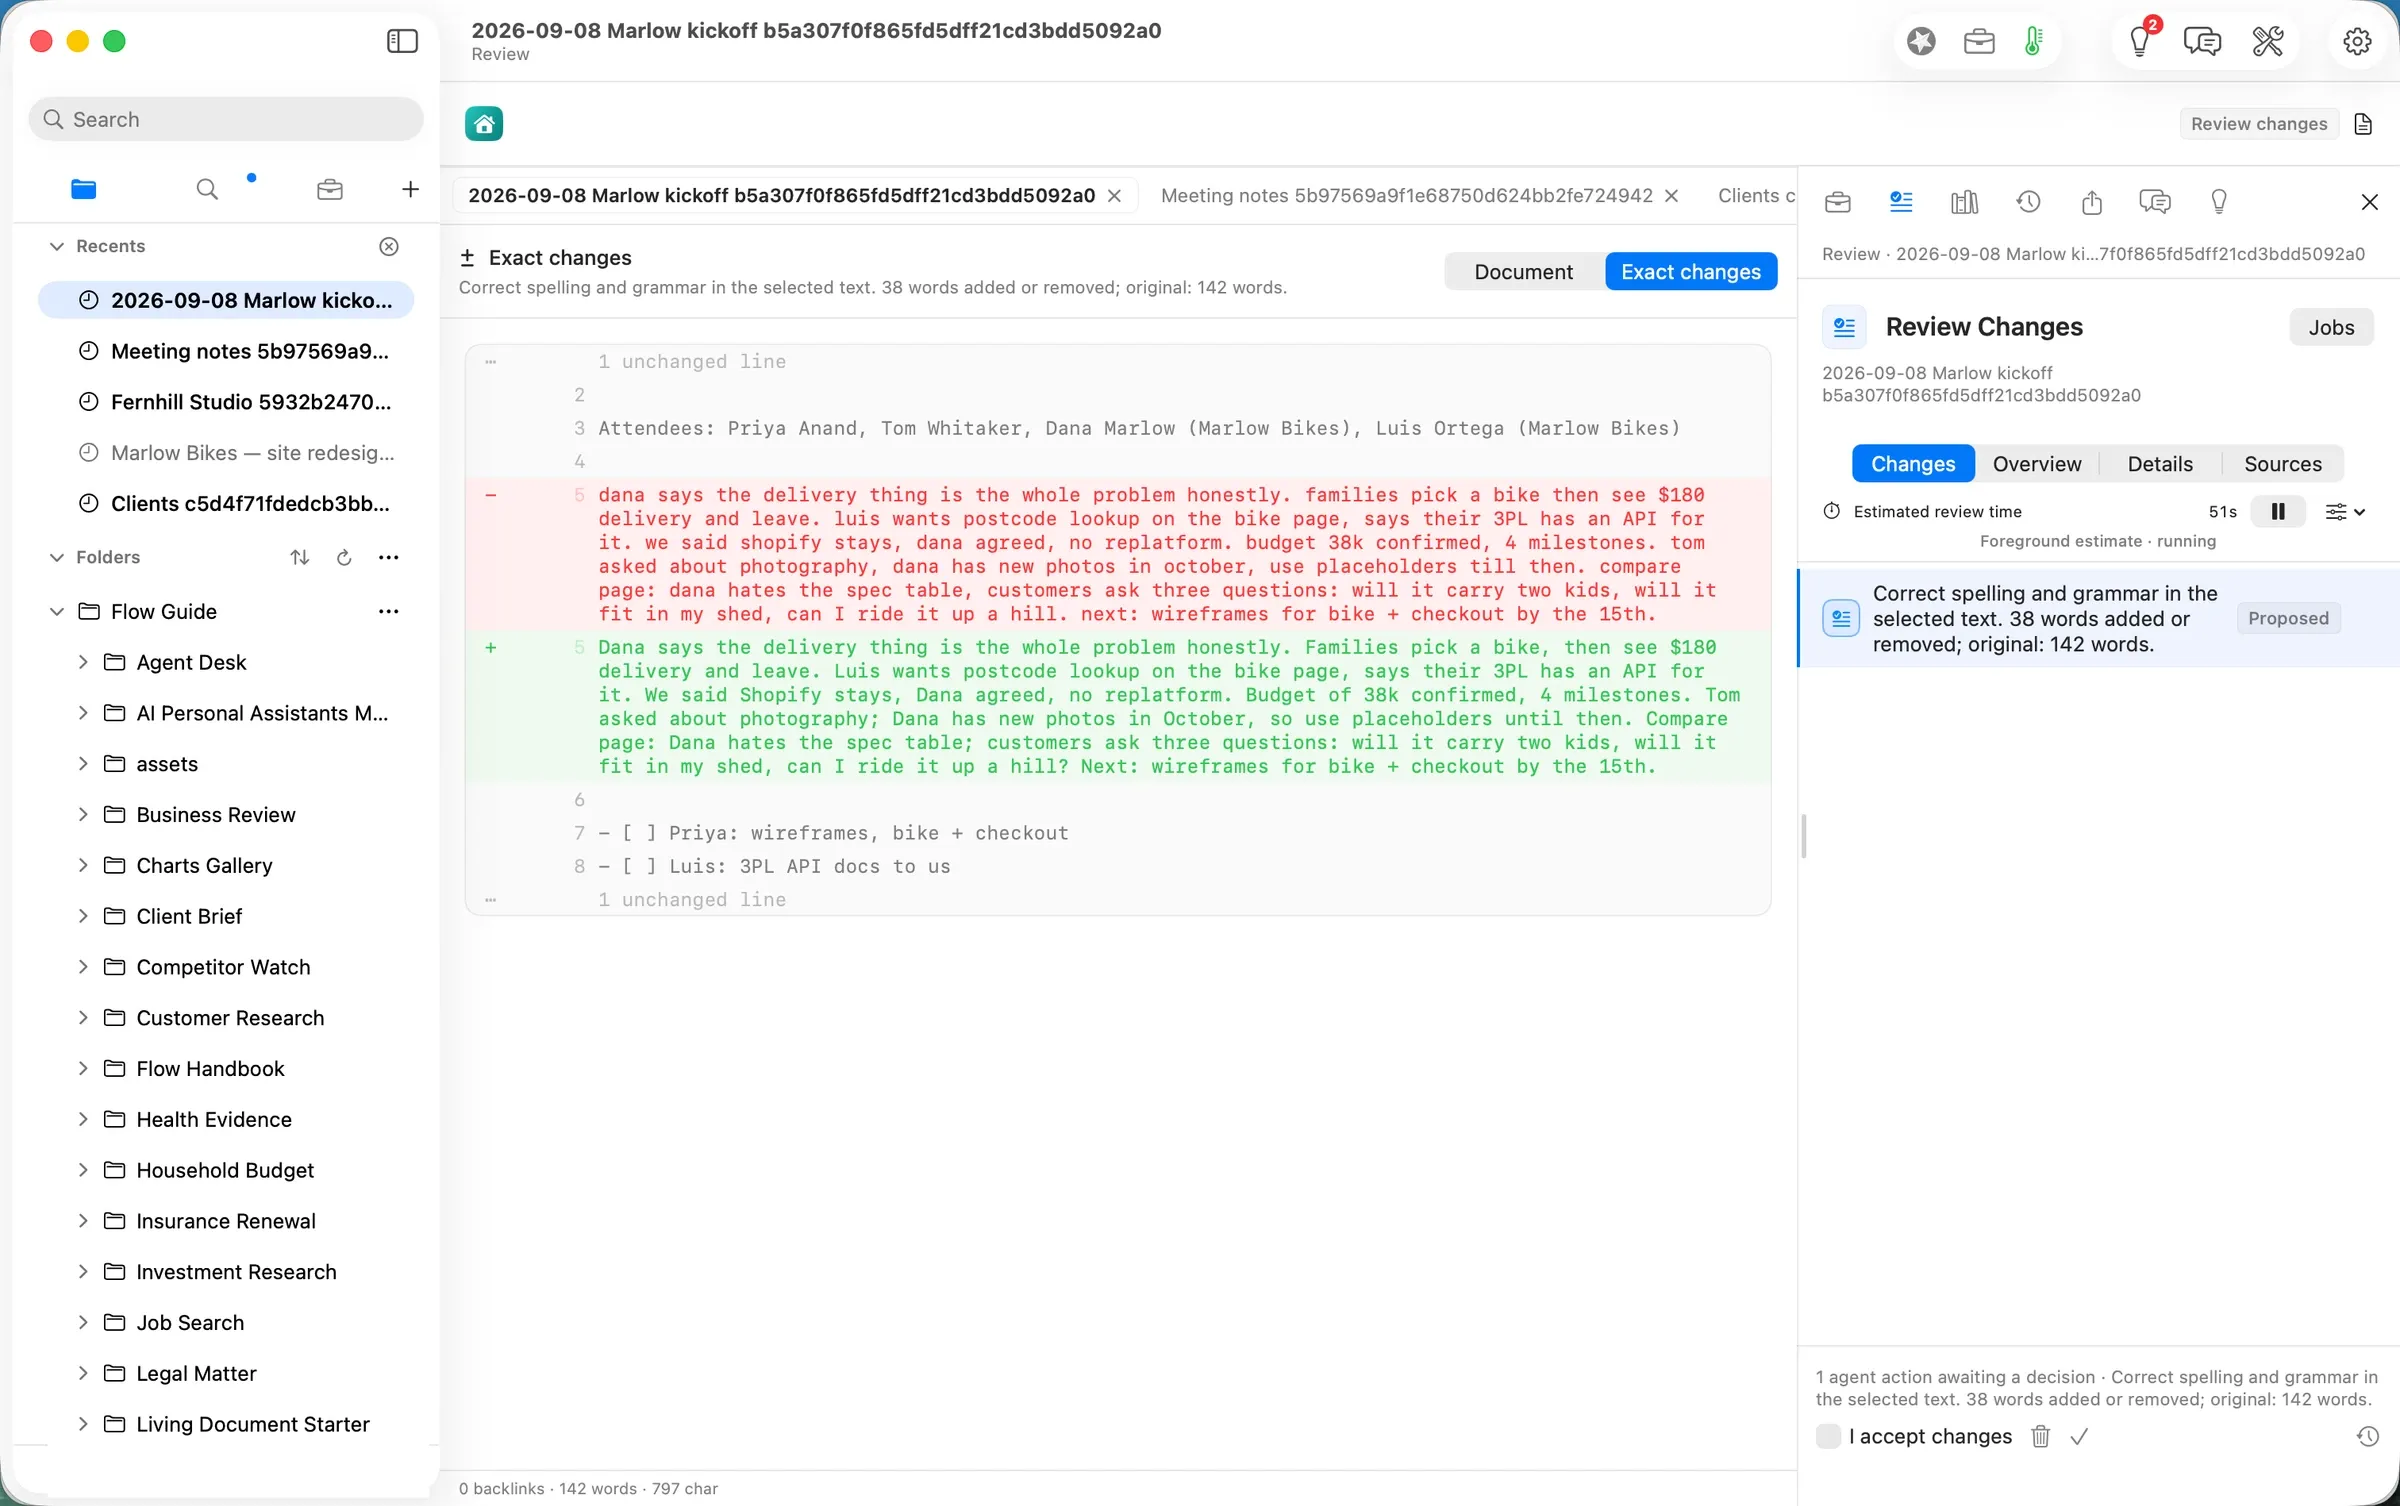The width and height of the screenshot is (2400, 1506).
Task: Select the blue folder icon in sidebar
Action: tap(84, 189)
